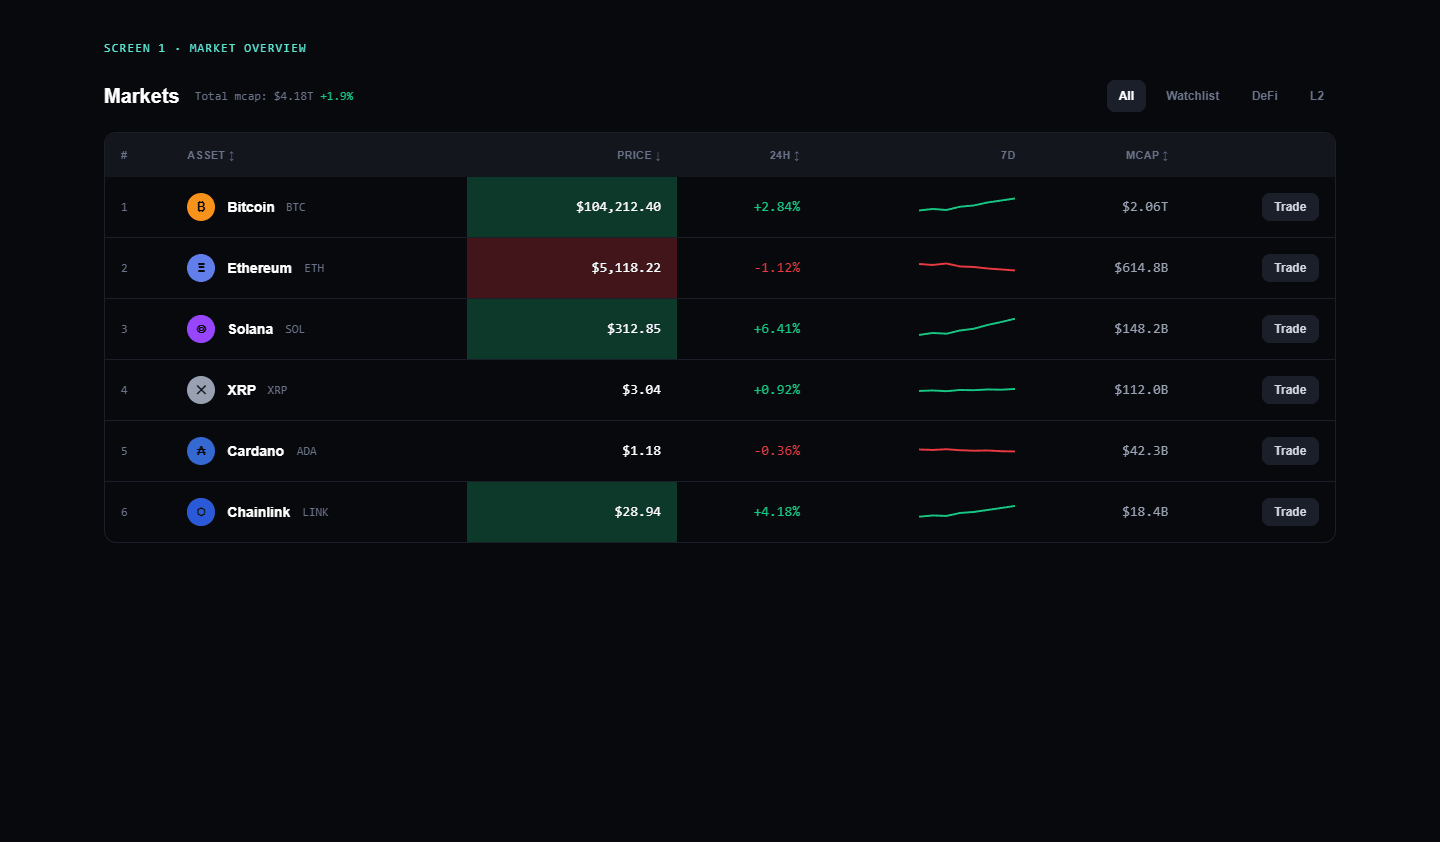Click the Ethereum price $5,118.22
Screen dimensions: 1440x842
pos(626,268)
